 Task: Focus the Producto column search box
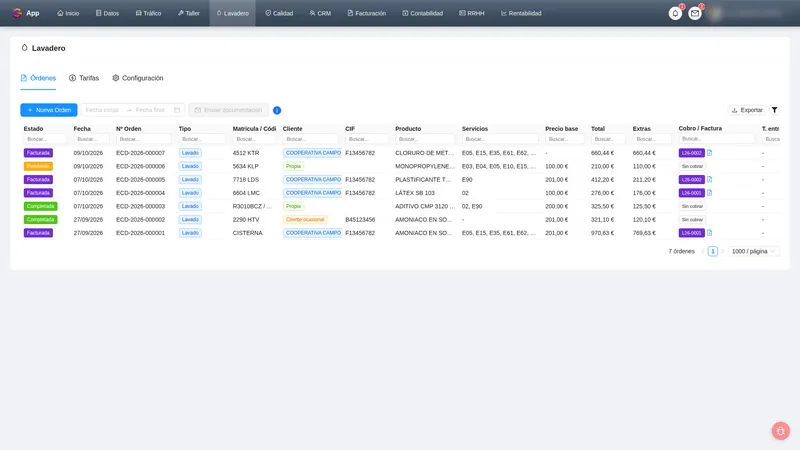pyautogui.click(x=425, y=139)
